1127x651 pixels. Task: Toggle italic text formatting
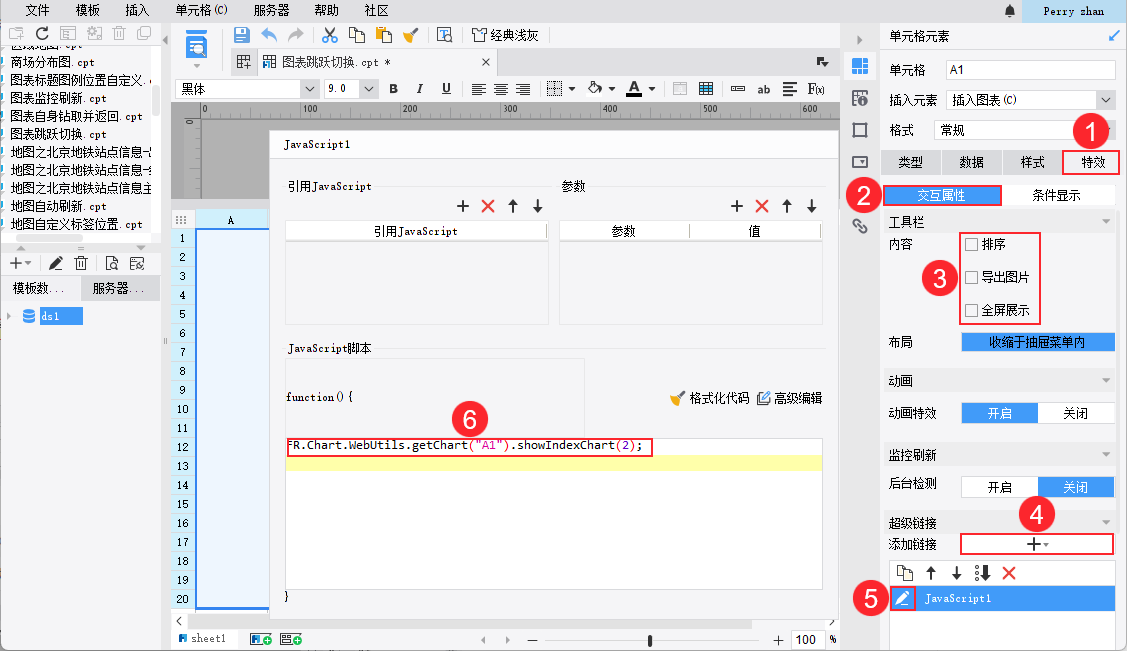(x=420, y=88)
